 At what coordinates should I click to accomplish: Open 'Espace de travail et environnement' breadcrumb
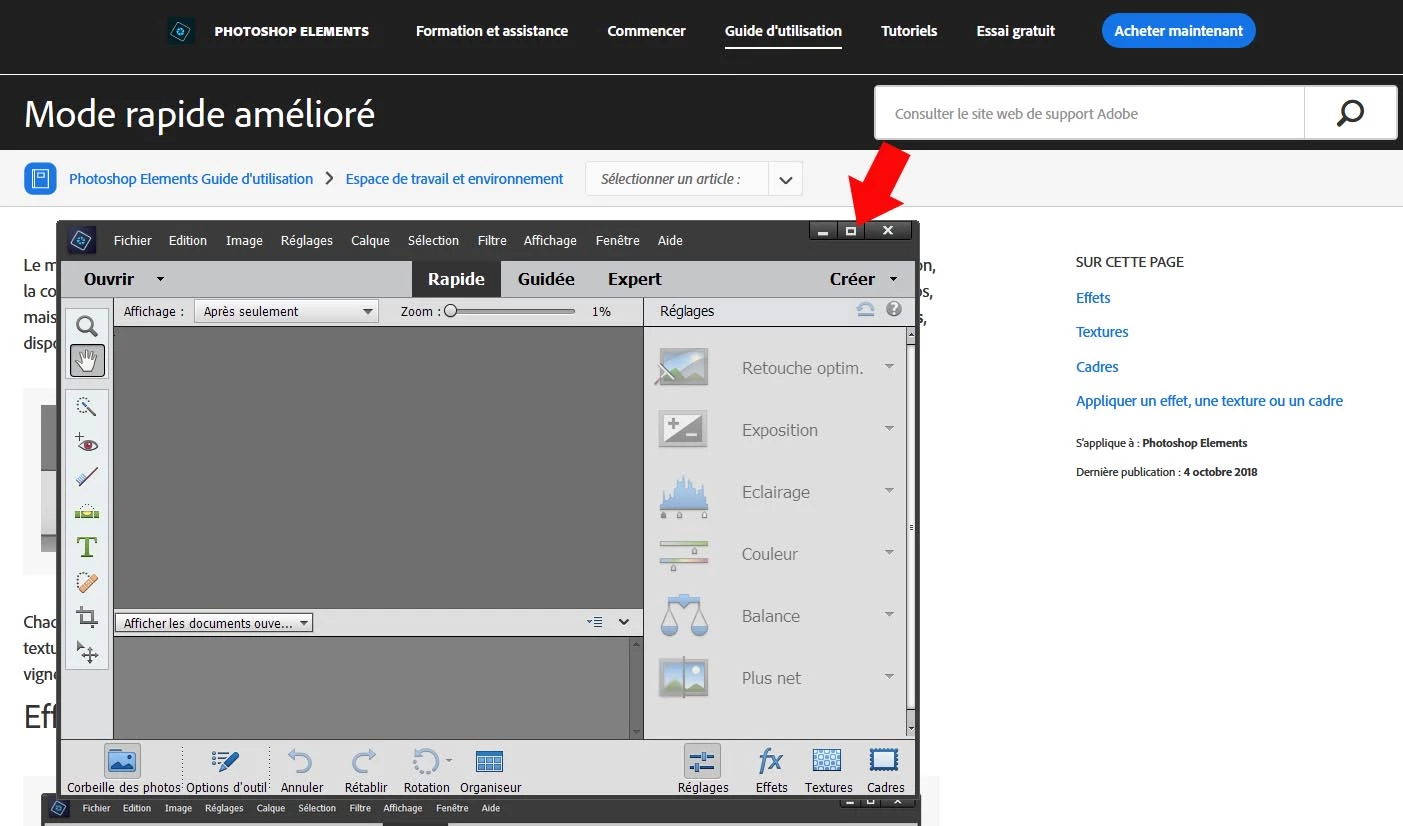455,179
